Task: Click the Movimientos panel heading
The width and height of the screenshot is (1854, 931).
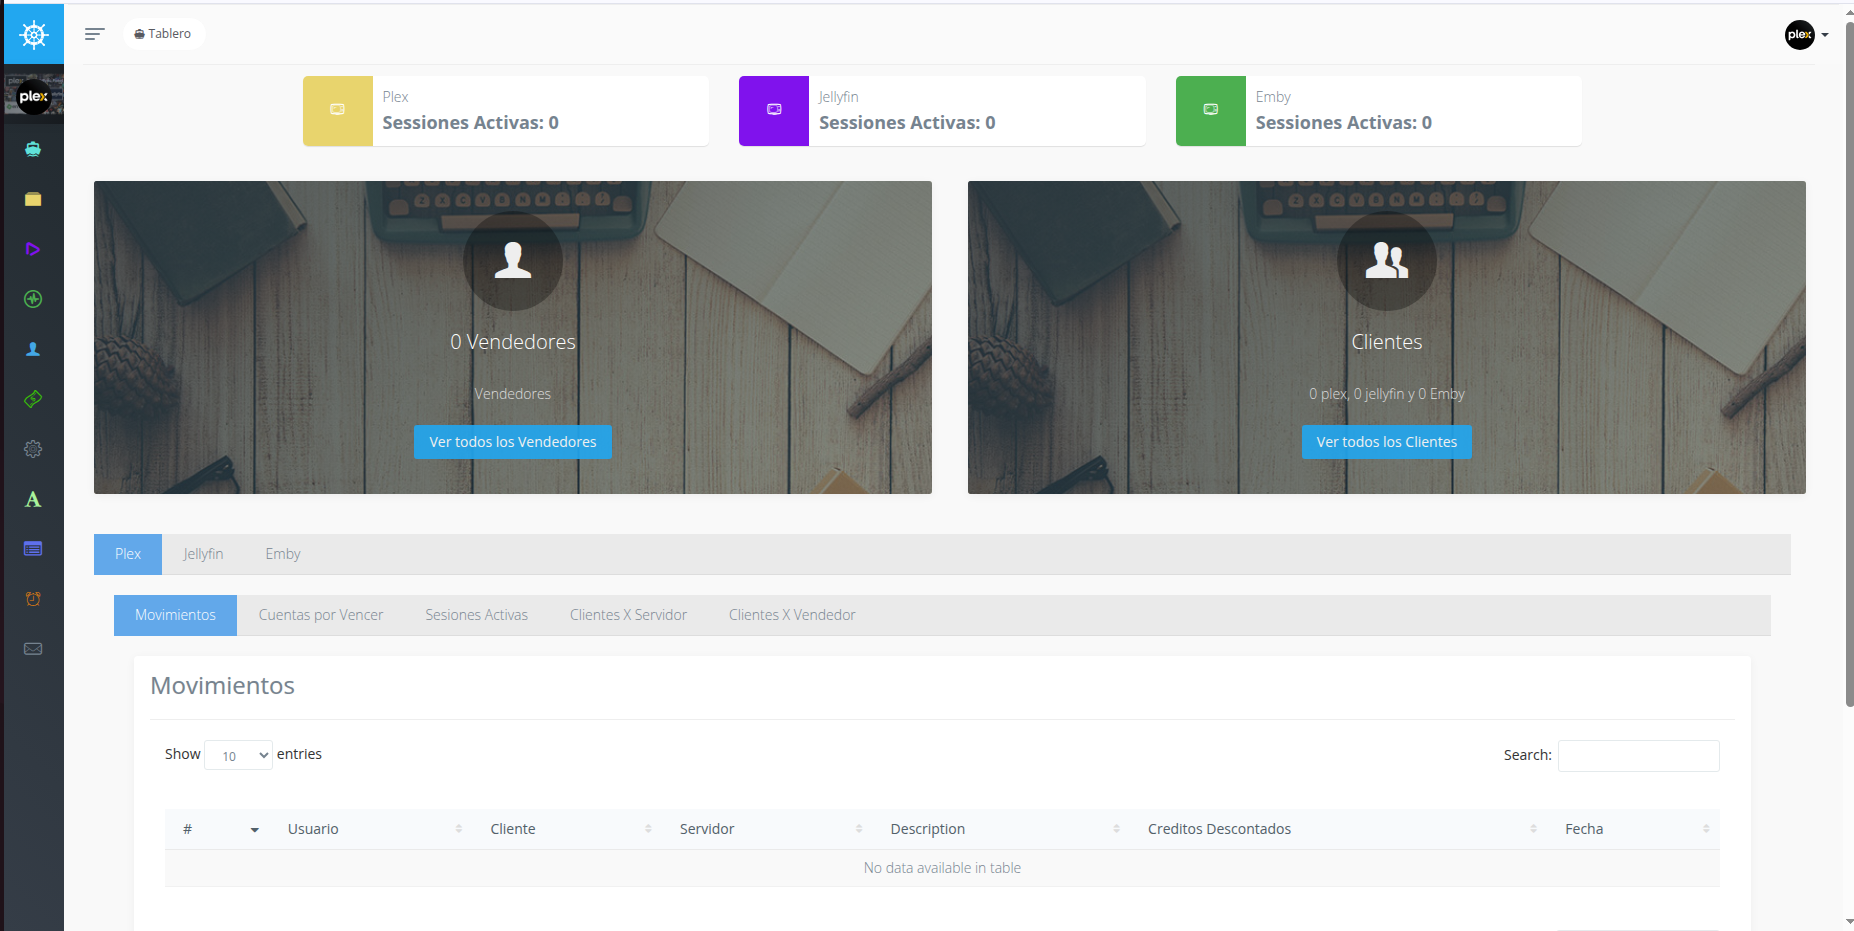Action: click(222, 686)
